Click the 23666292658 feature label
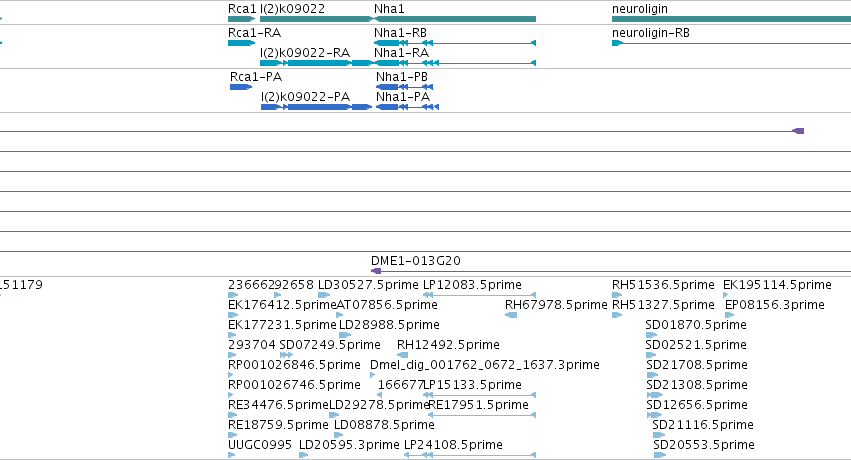The height and width of the screenshot is (460, 851). [x=271, y=285]
